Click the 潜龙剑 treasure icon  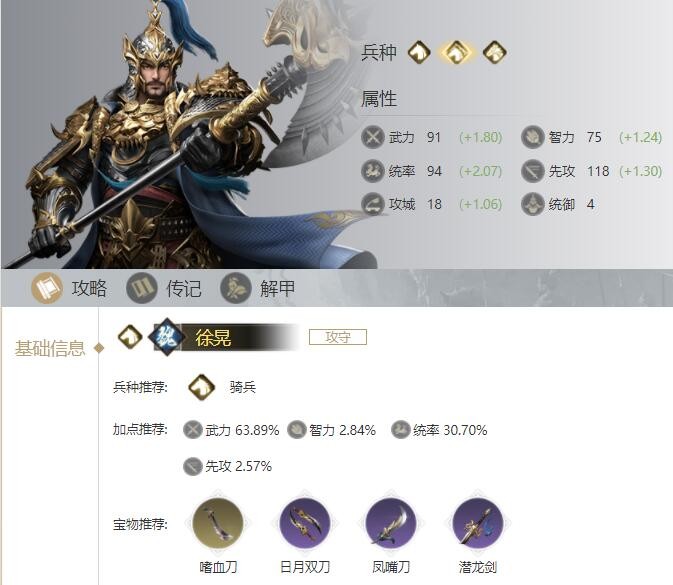(x=478, y=523)
